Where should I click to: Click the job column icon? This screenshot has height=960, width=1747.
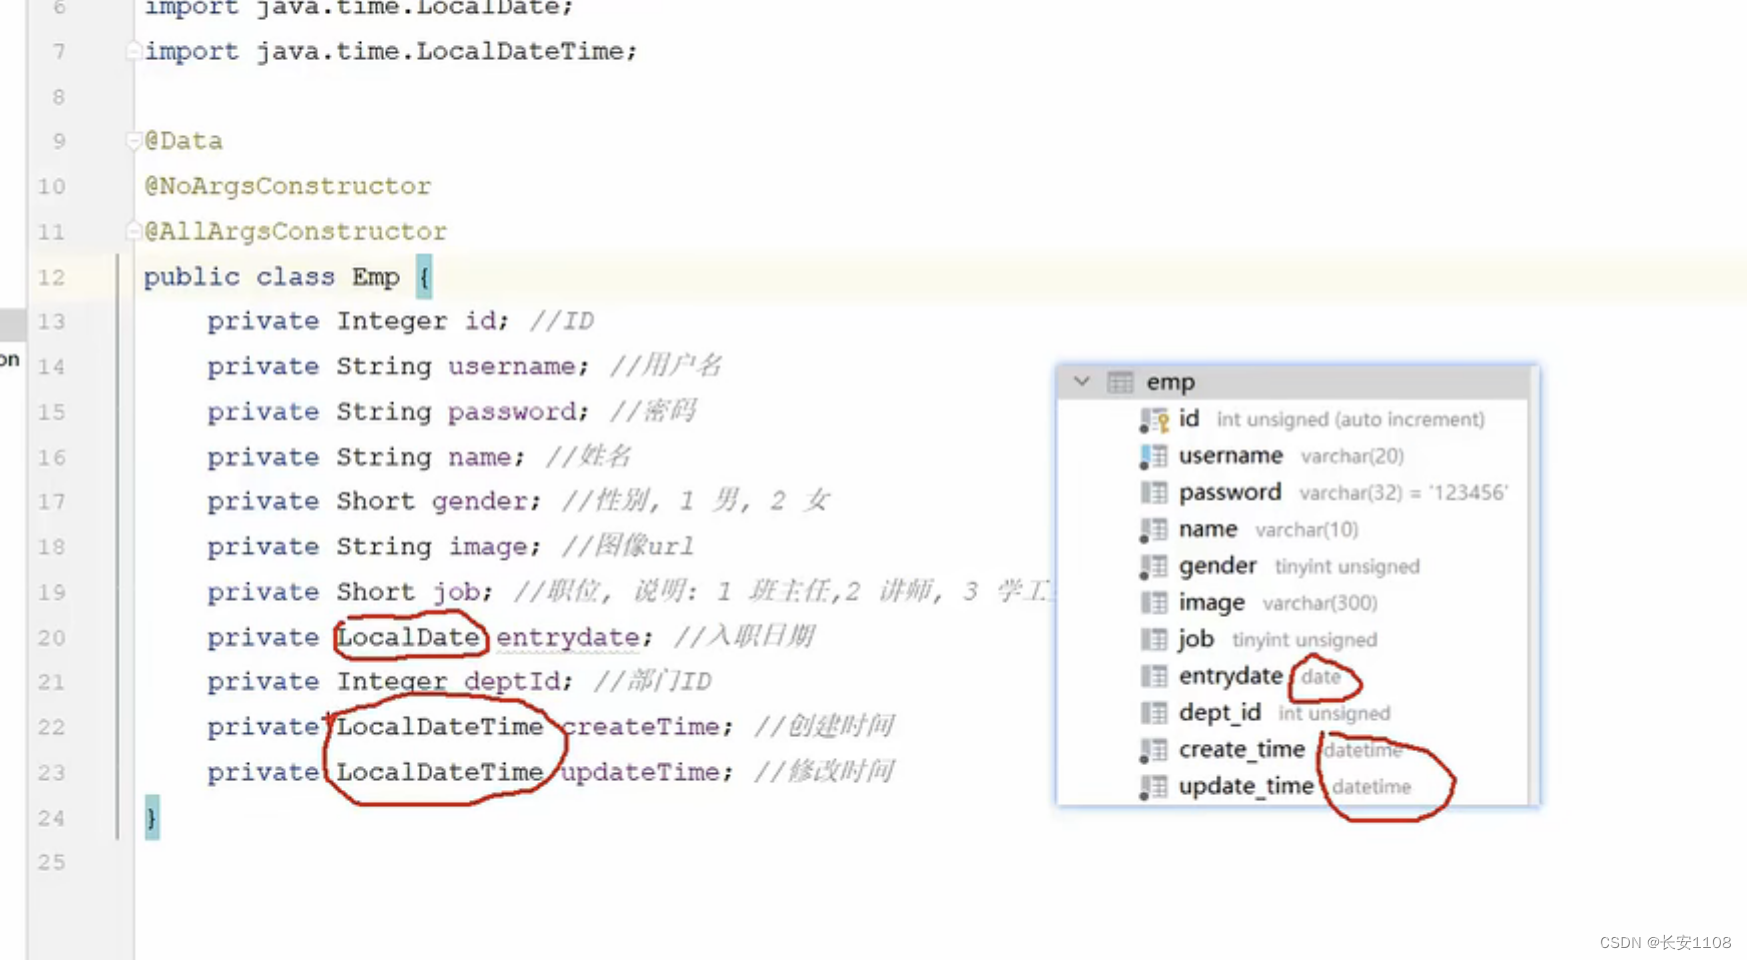1154,640
